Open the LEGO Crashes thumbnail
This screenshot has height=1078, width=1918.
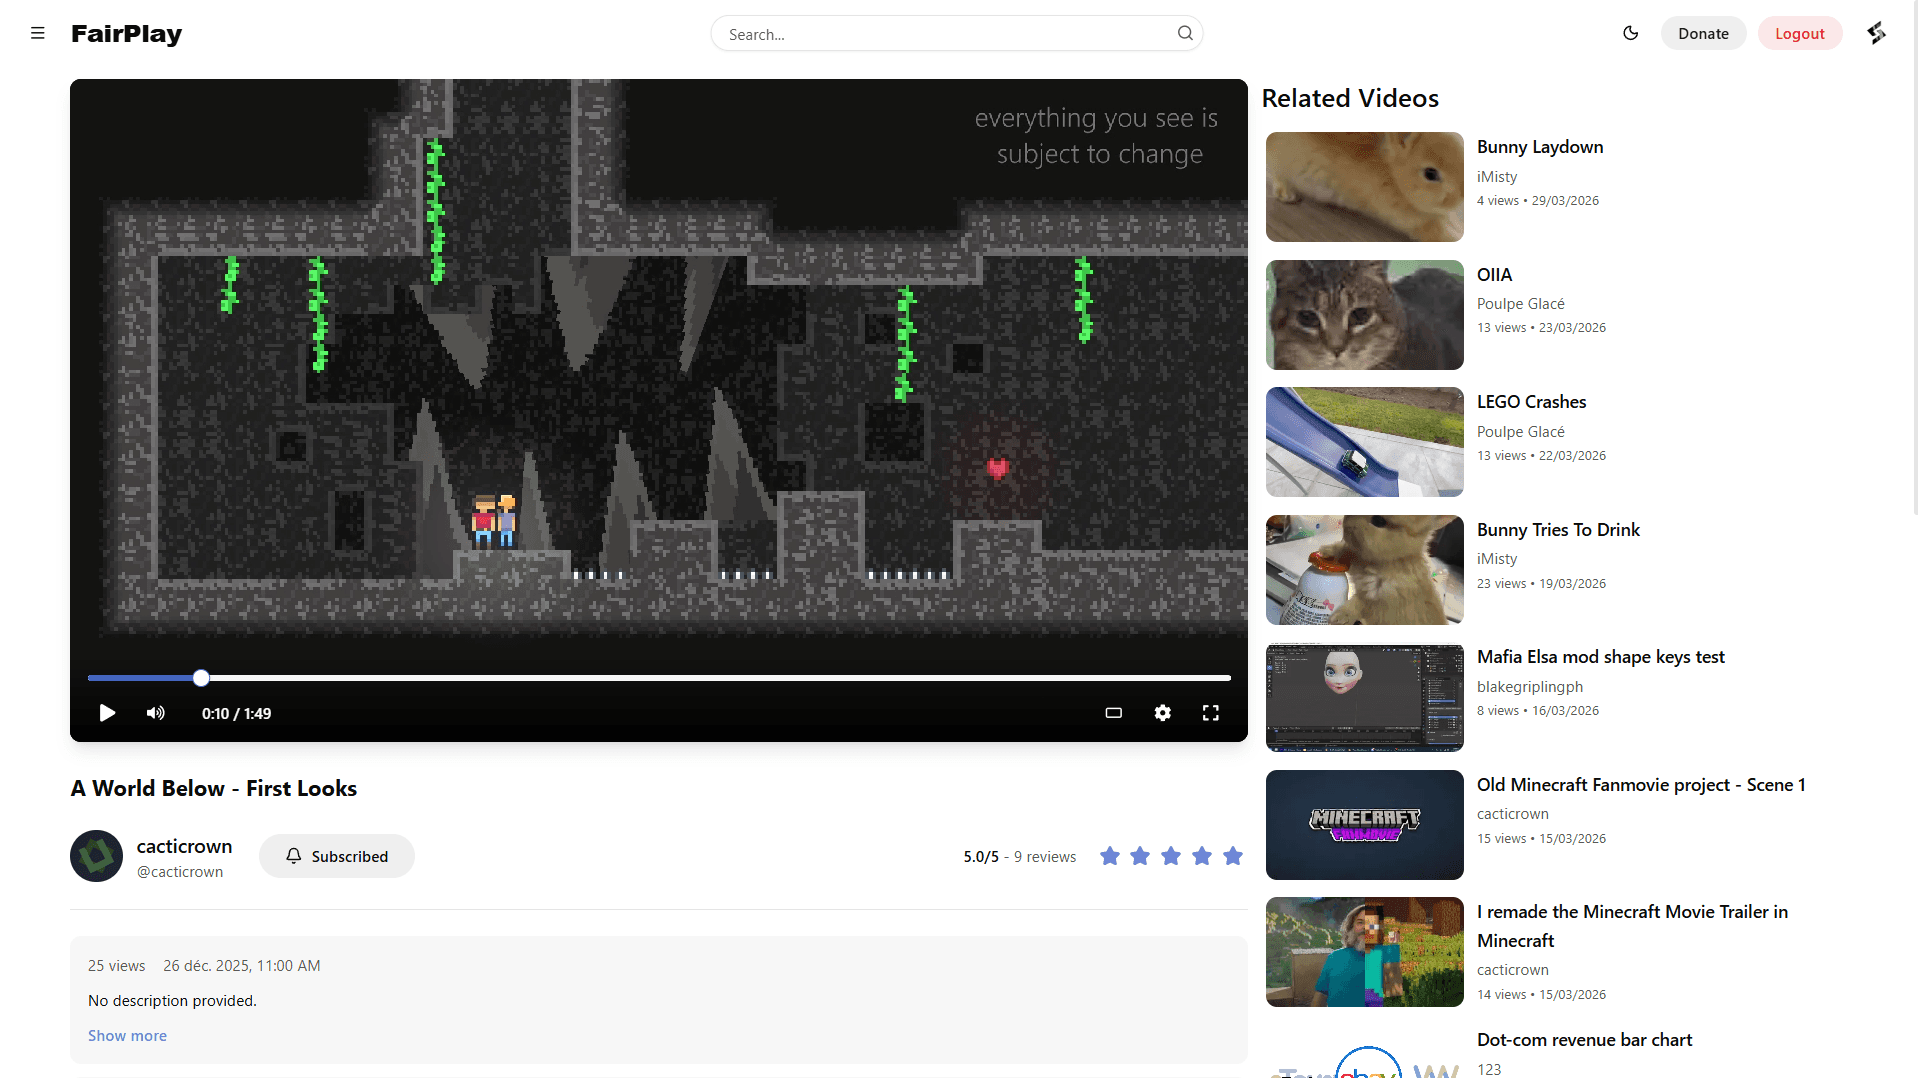click(1364, 442)
